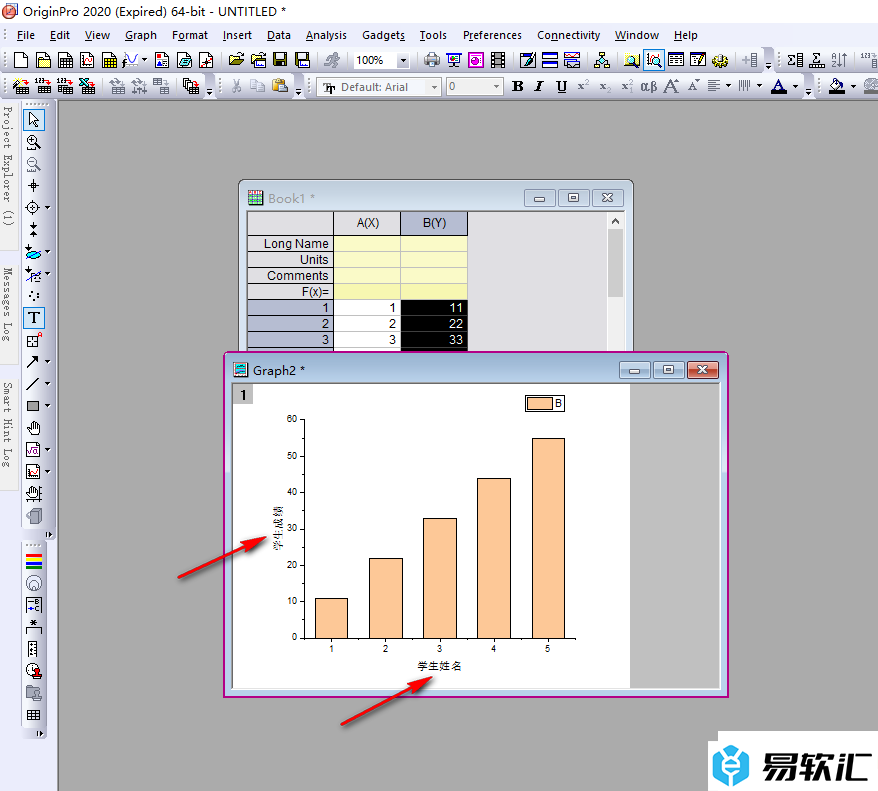Select column B(Y) header in Book1
This screenshot has width=878, height=791.
click(434, 223)
